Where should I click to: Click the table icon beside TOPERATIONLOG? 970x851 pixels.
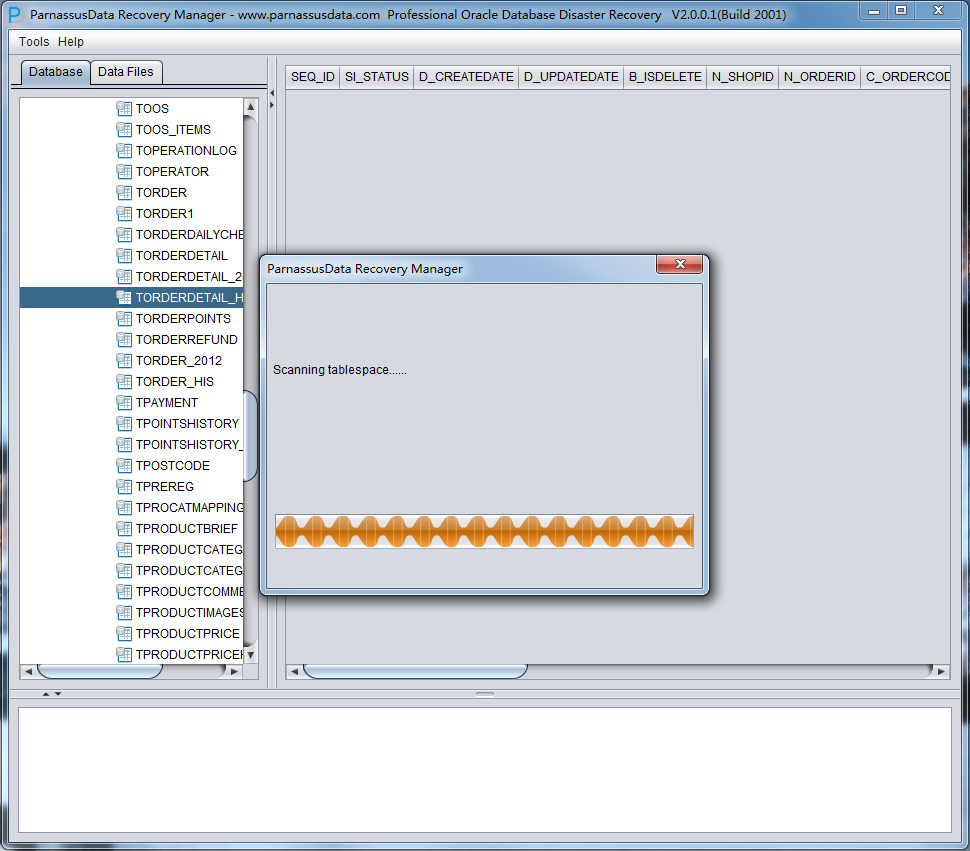[x=124, y=151]
